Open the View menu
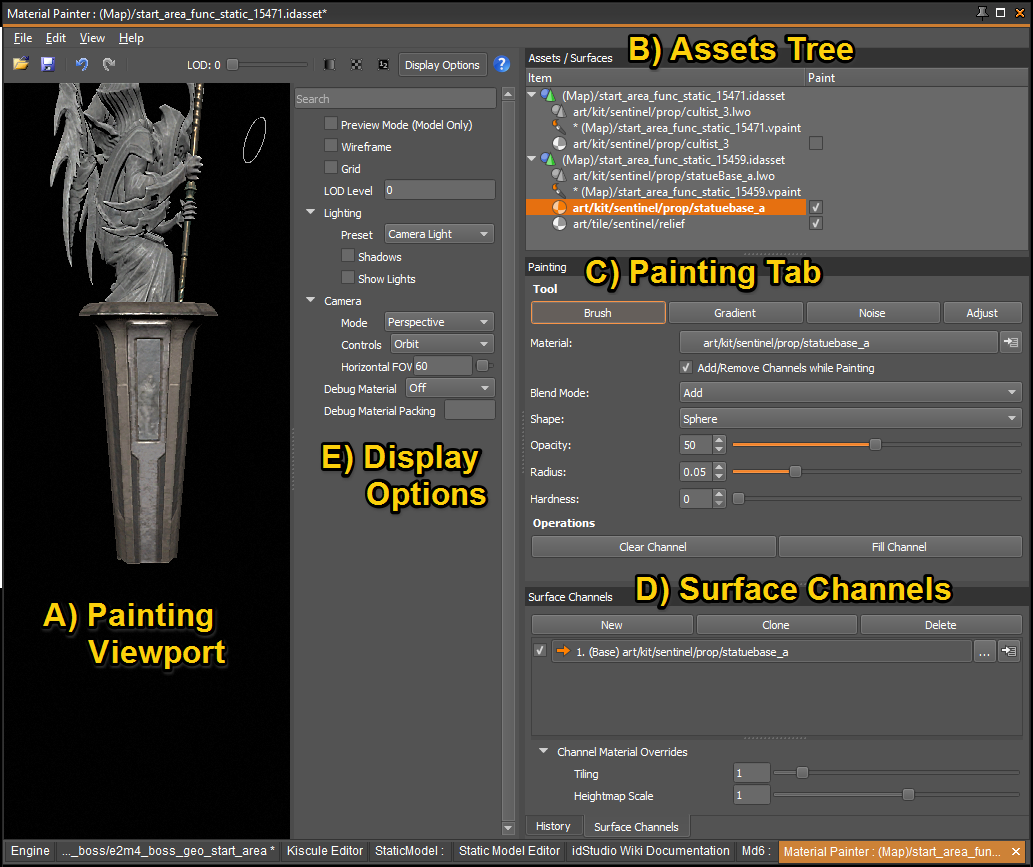 point(92,38)
